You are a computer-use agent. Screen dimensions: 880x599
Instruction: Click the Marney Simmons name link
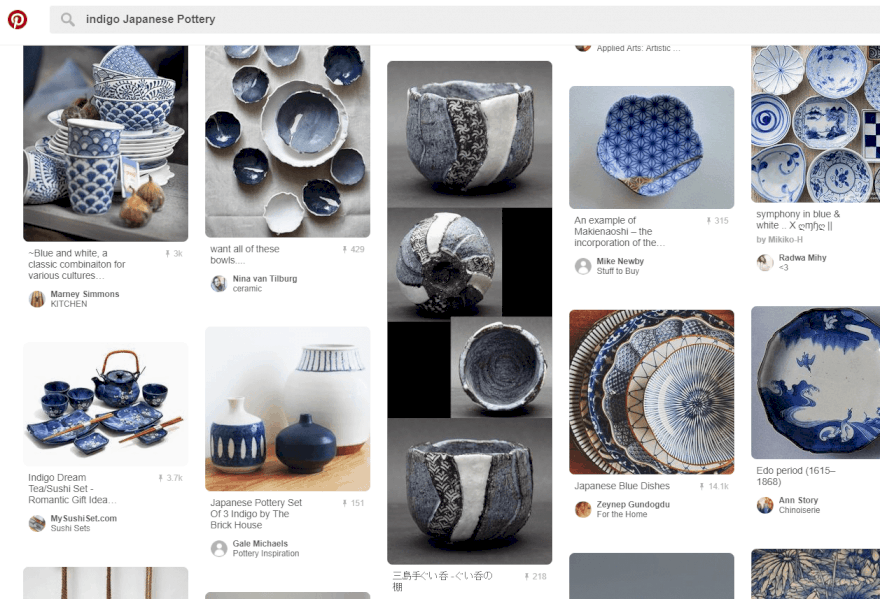pos(85,294)
